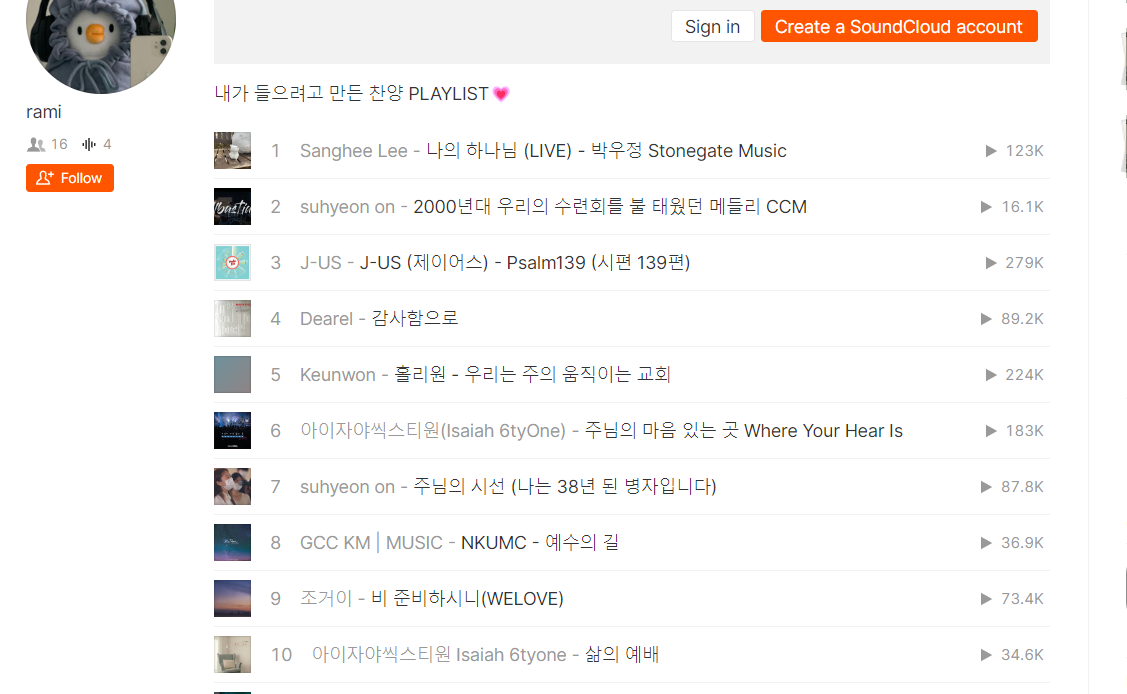Viewport: 1127px width, 694px height.
Task: Click the play icon beside 279K
Action: coord(991,263)
